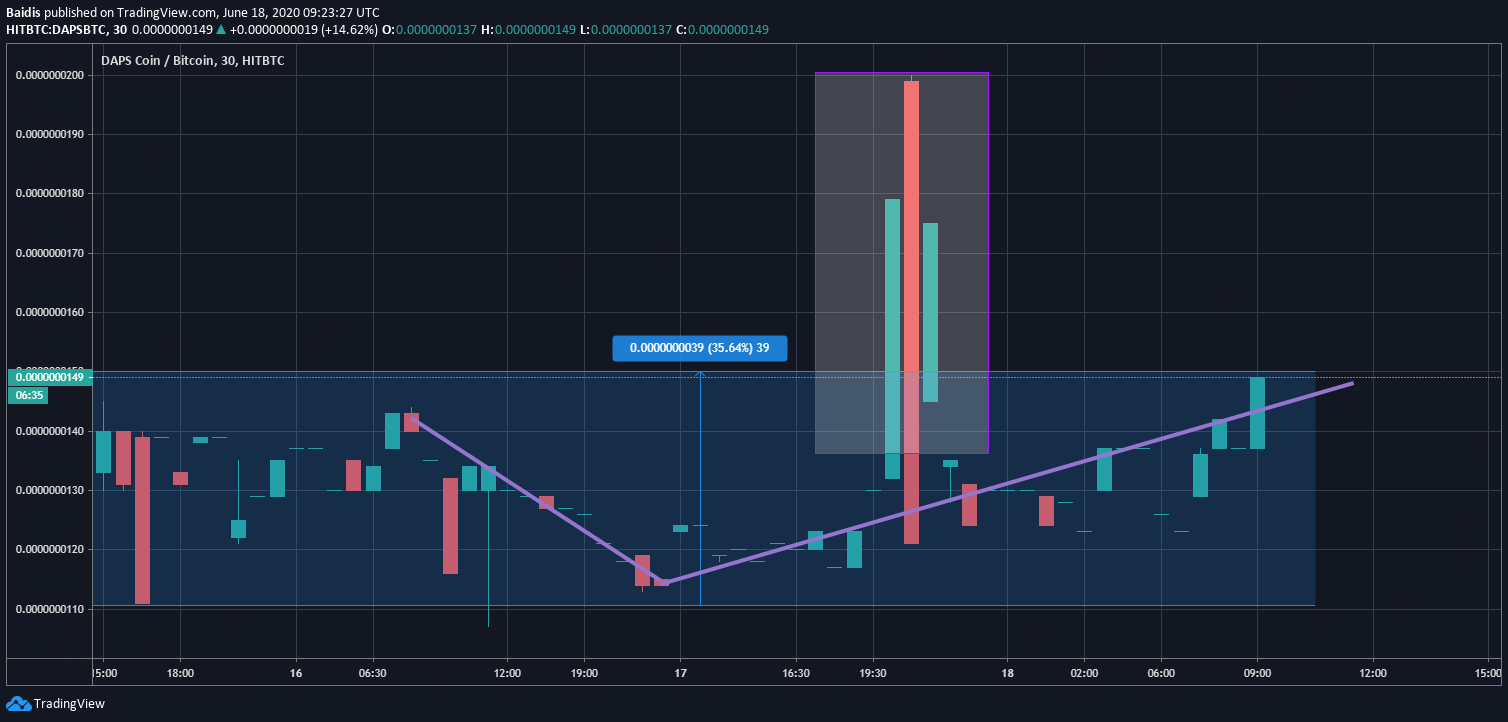Viewport: 1508px width, 722px height.
Task: Click the price axis label 0.0000000180
Action: pyautogui.click(x=49, y=193)
